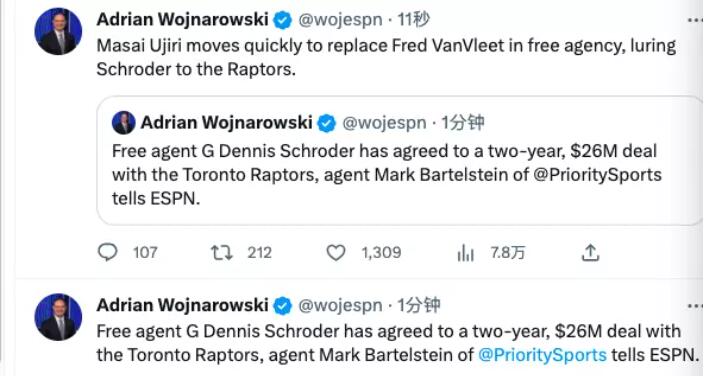Open the quoted Dennis Schroder tweet card
Viewport: 706px width, 376px height.
tap(400, 160)
